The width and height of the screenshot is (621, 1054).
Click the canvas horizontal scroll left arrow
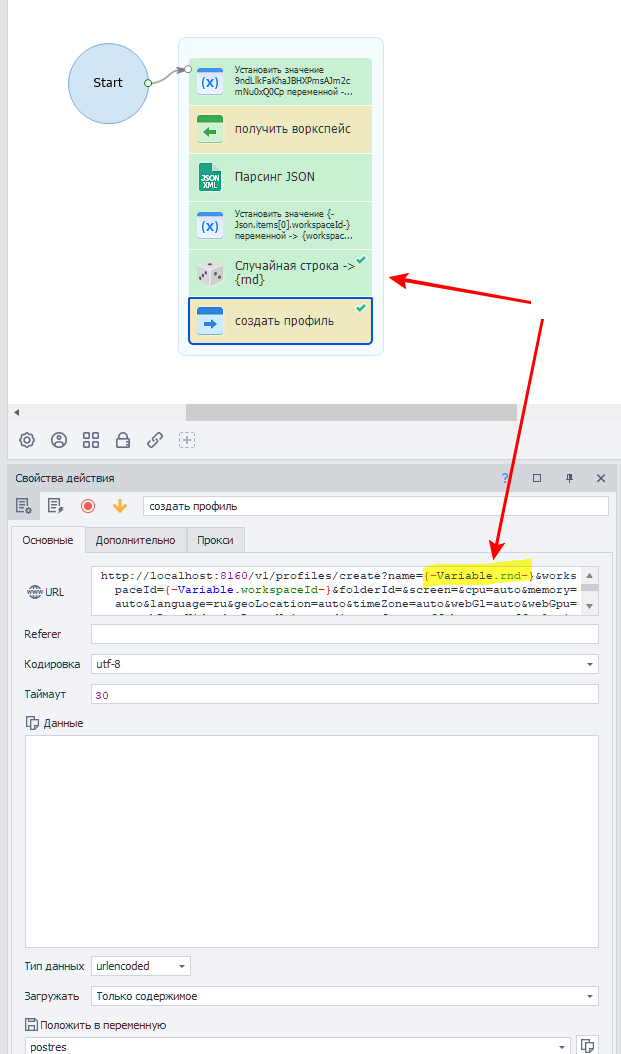tap(17, 412)
